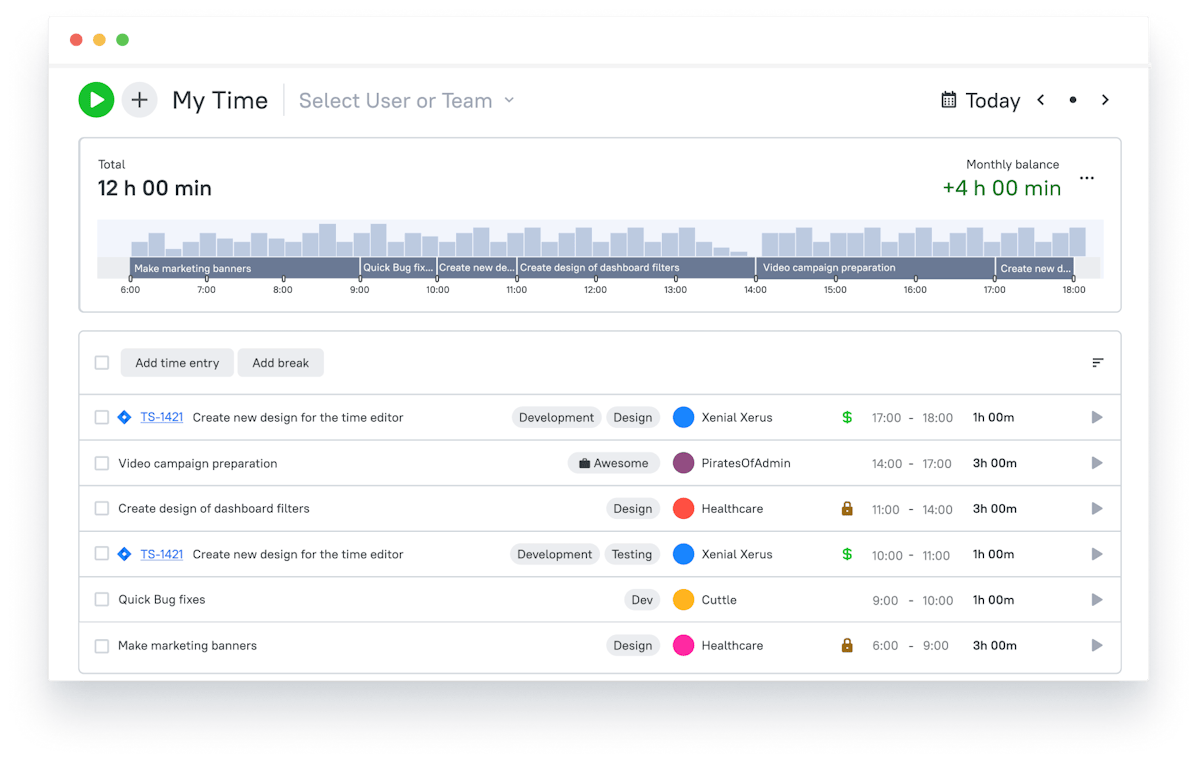The height and width of the screenshot is (762, 1200).
Task: Check the Make marketing banners checkbox
Action: 102,646
